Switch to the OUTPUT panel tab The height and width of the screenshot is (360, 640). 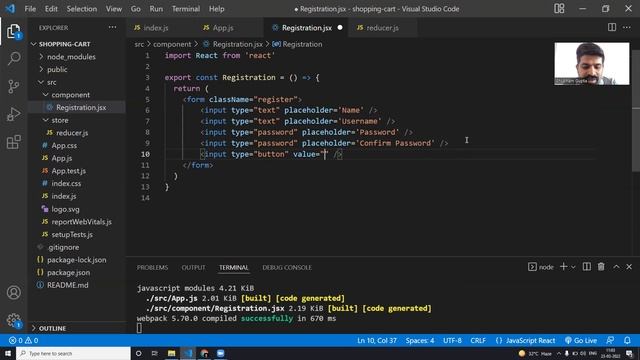click(193, 267)
